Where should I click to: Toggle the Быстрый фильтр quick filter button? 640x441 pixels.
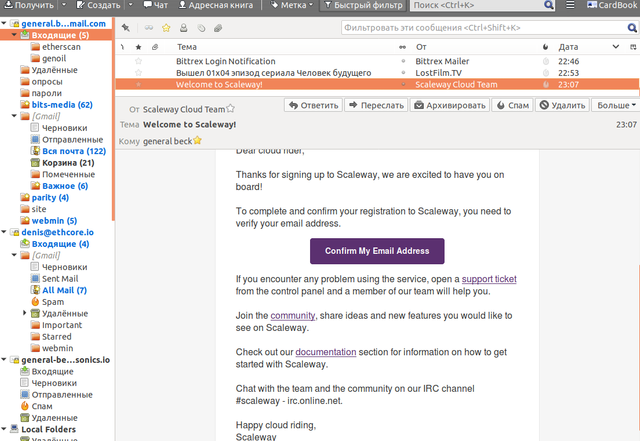pos(363,5)
